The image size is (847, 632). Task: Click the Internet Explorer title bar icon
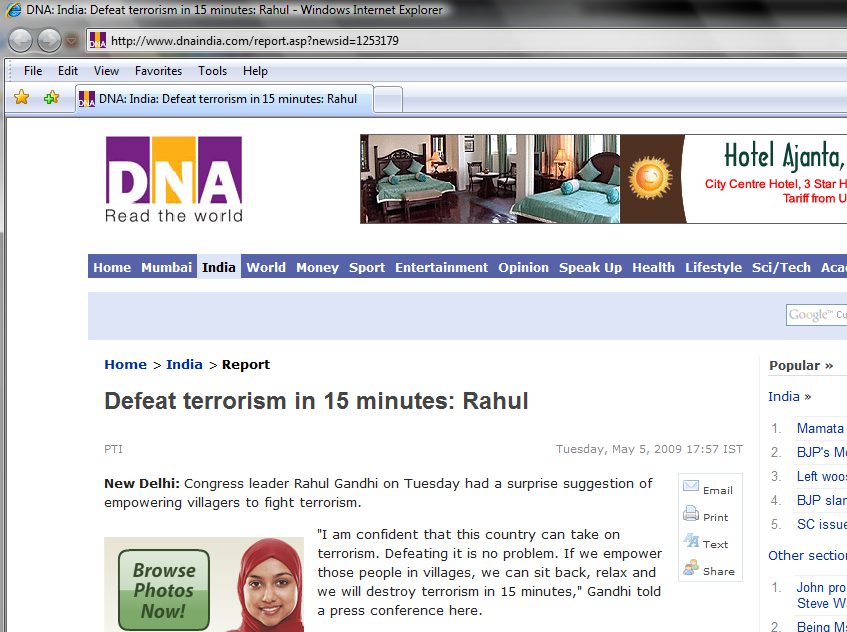pyautogui.click(x=13, y=10)
